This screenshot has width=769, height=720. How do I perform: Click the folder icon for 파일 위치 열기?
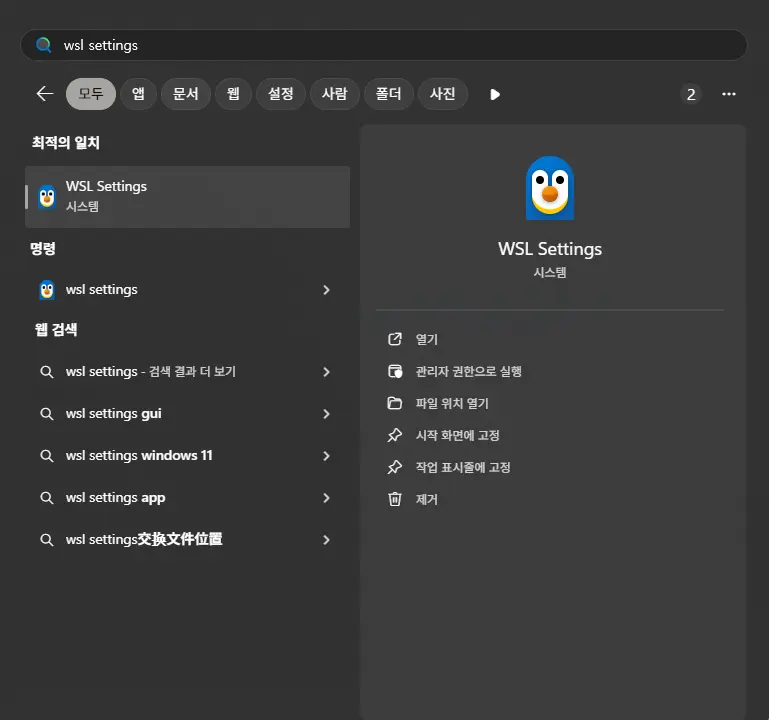395,403
